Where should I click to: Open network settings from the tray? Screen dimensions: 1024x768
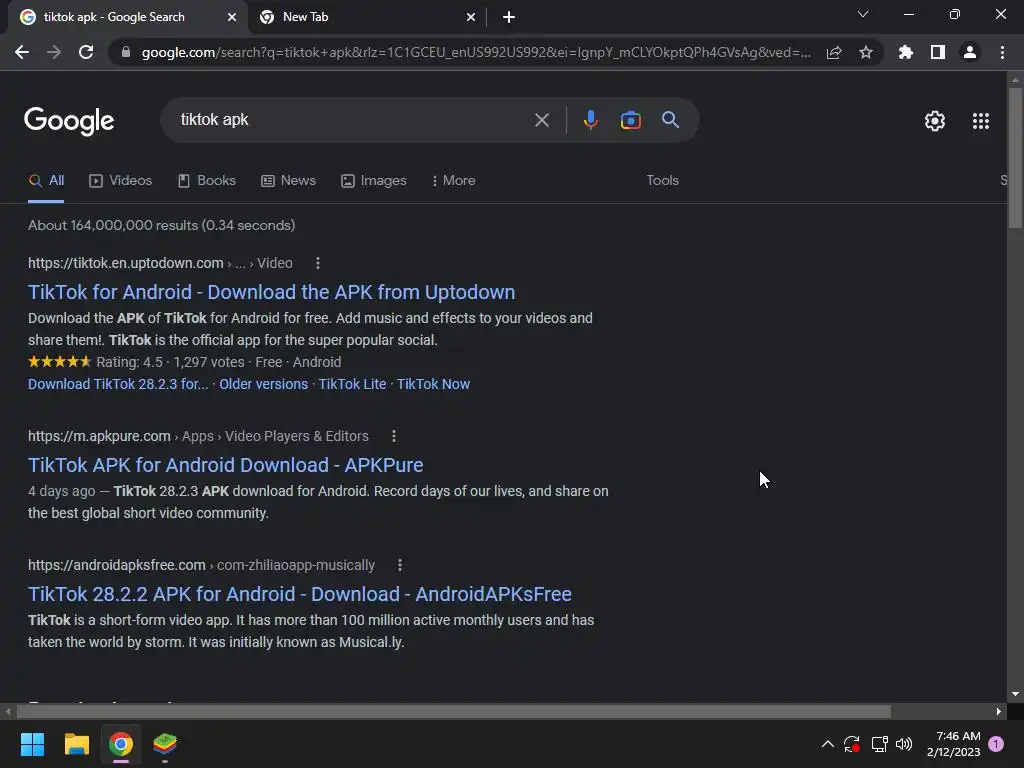coord(879,744)
